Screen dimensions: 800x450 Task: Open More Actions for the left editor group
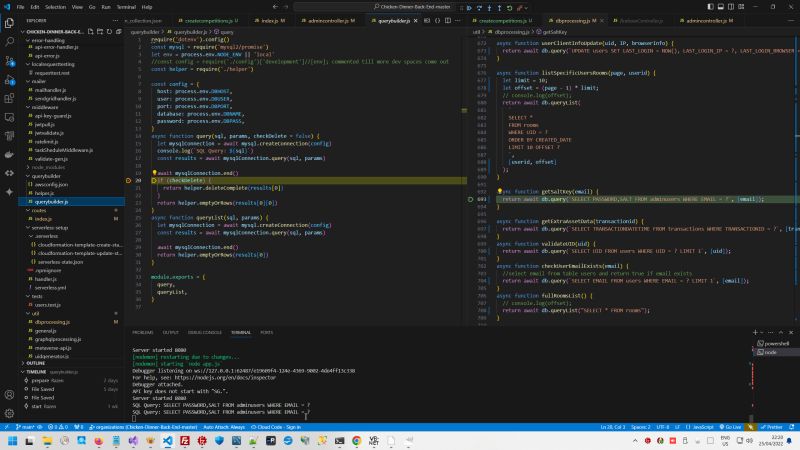(458, 21)
